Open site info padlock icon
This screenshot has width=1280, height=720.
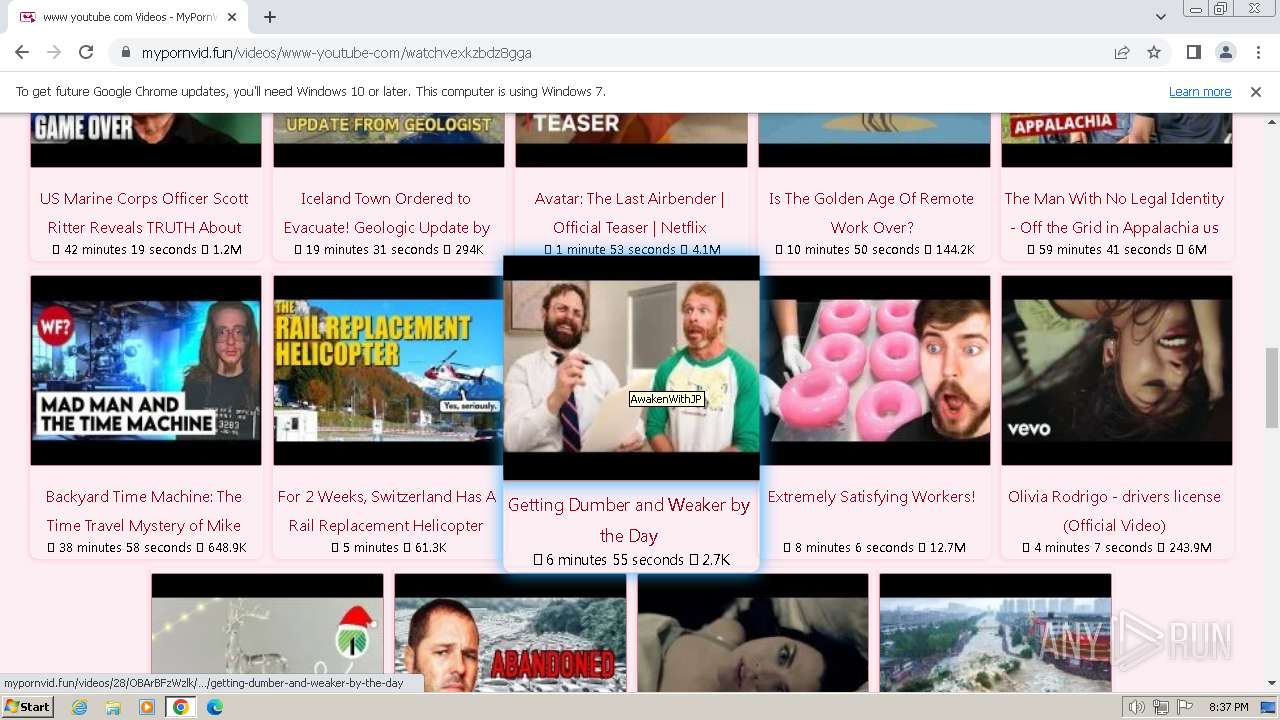point(125,52)
